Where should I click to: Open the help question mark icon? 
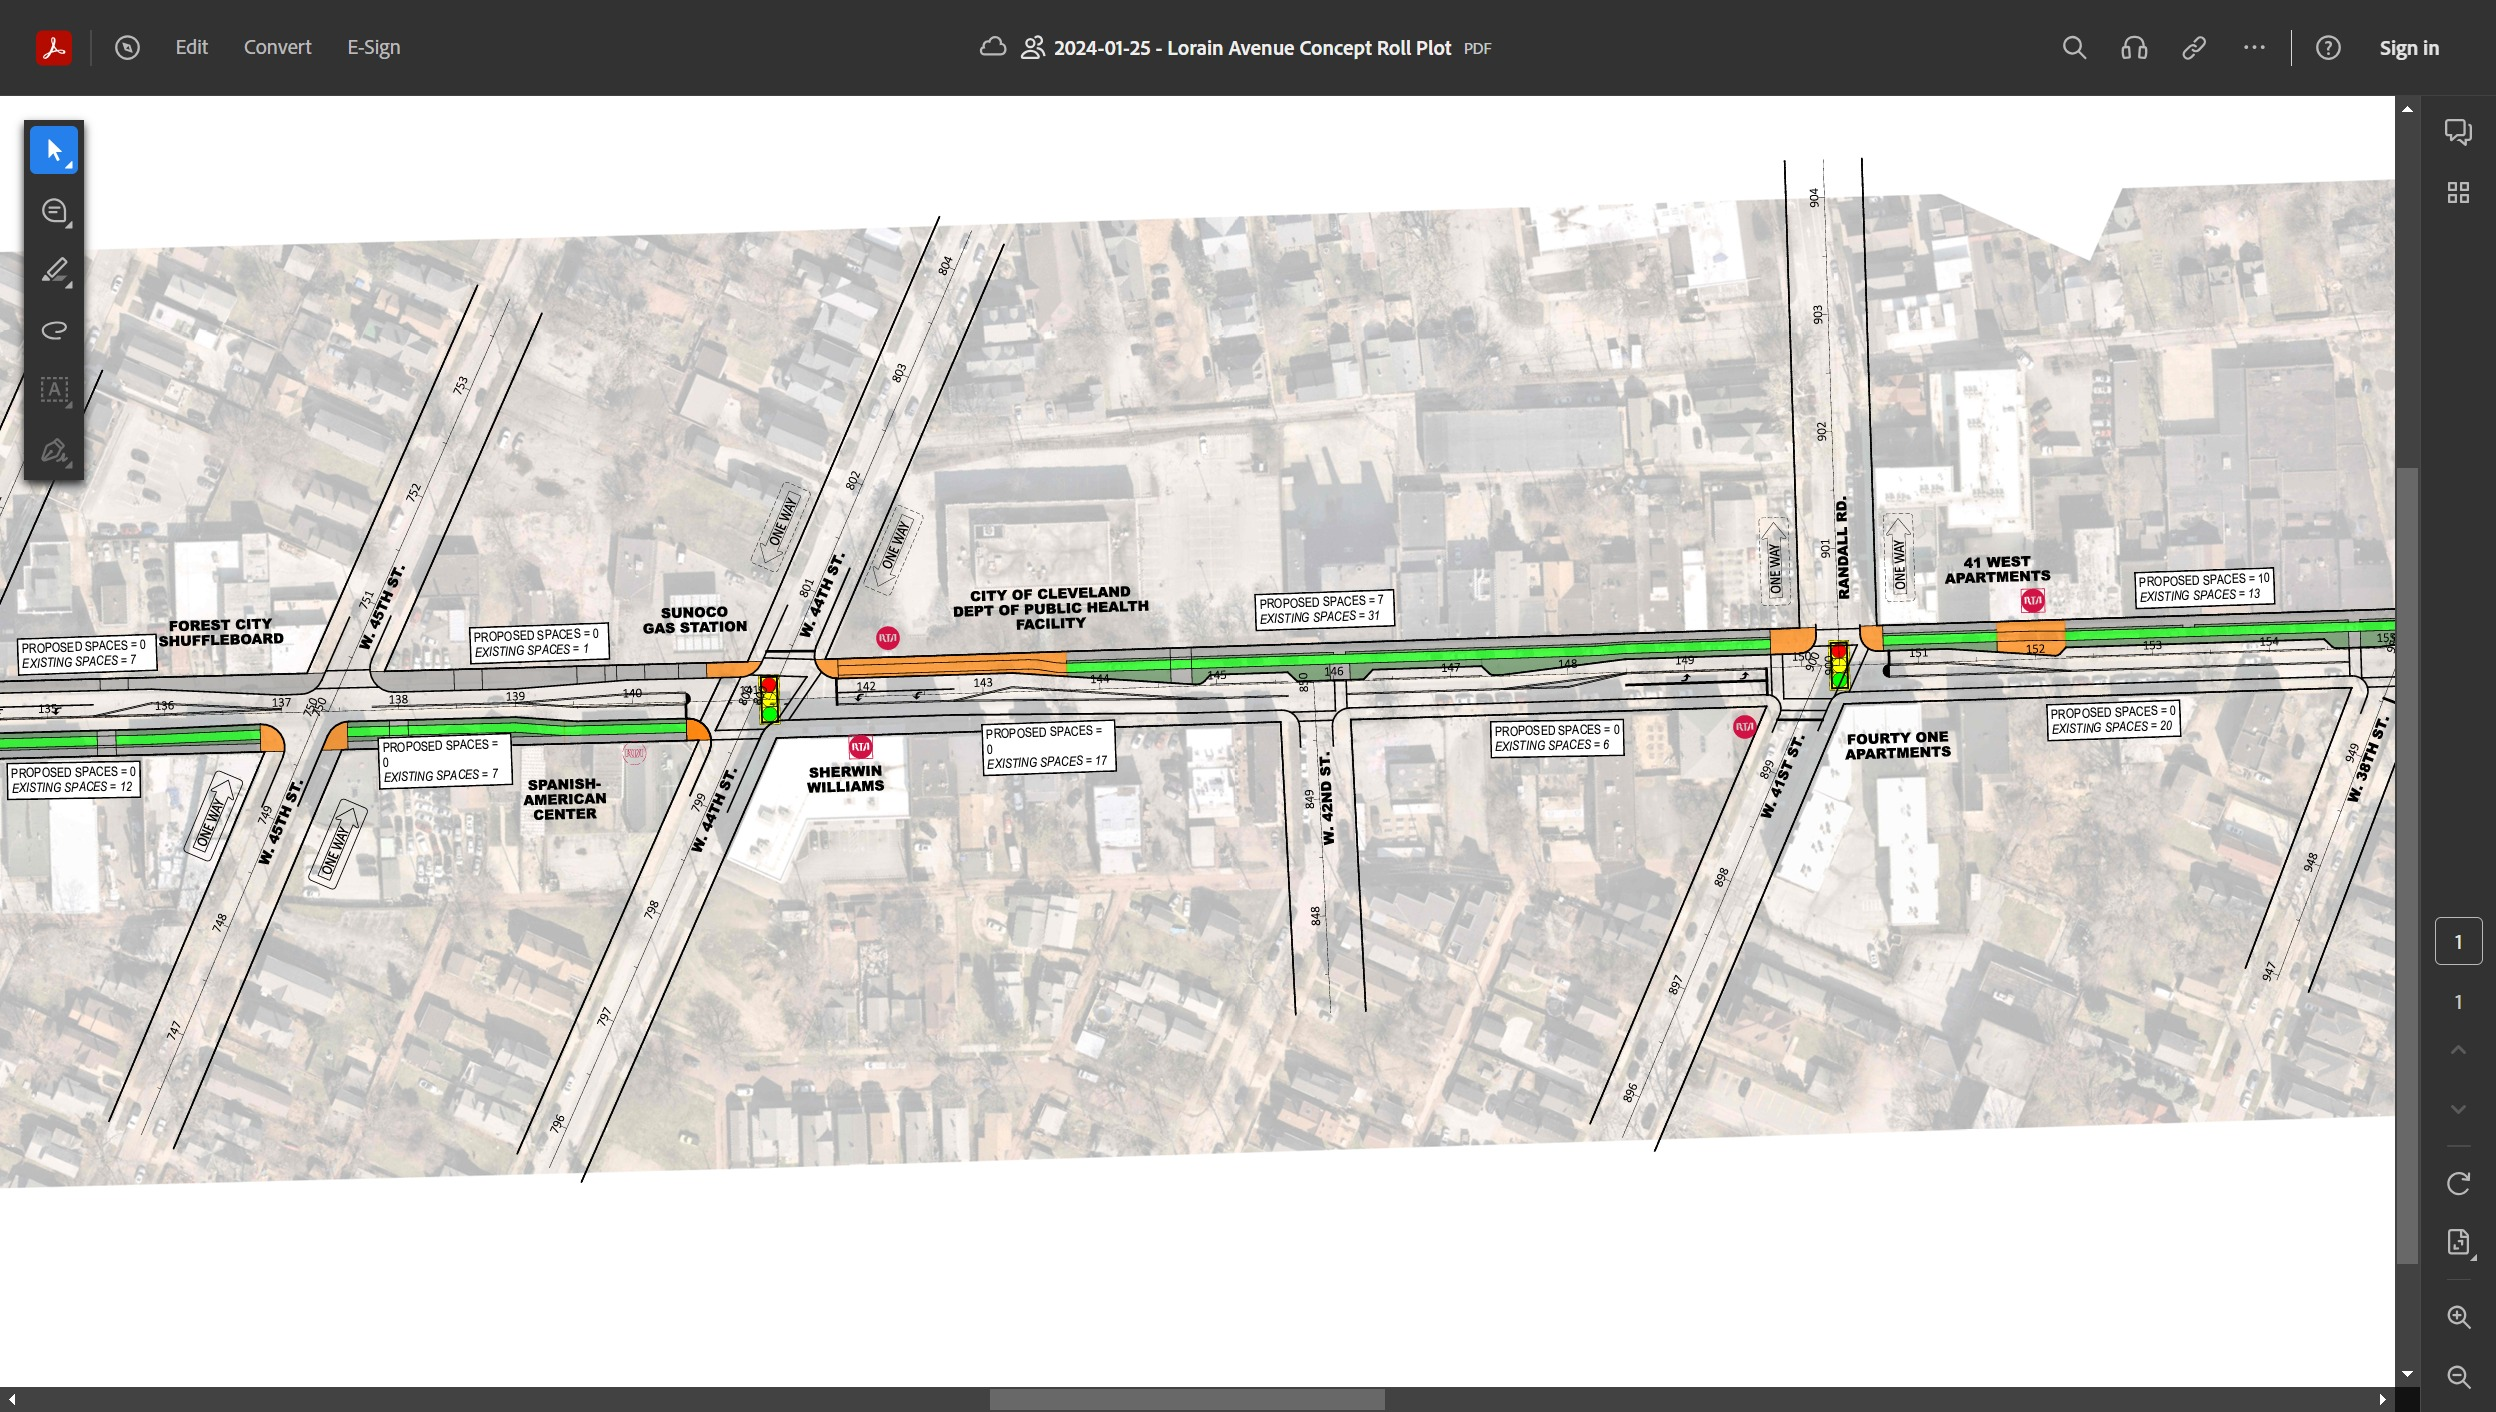click(x=2328, y=48)
